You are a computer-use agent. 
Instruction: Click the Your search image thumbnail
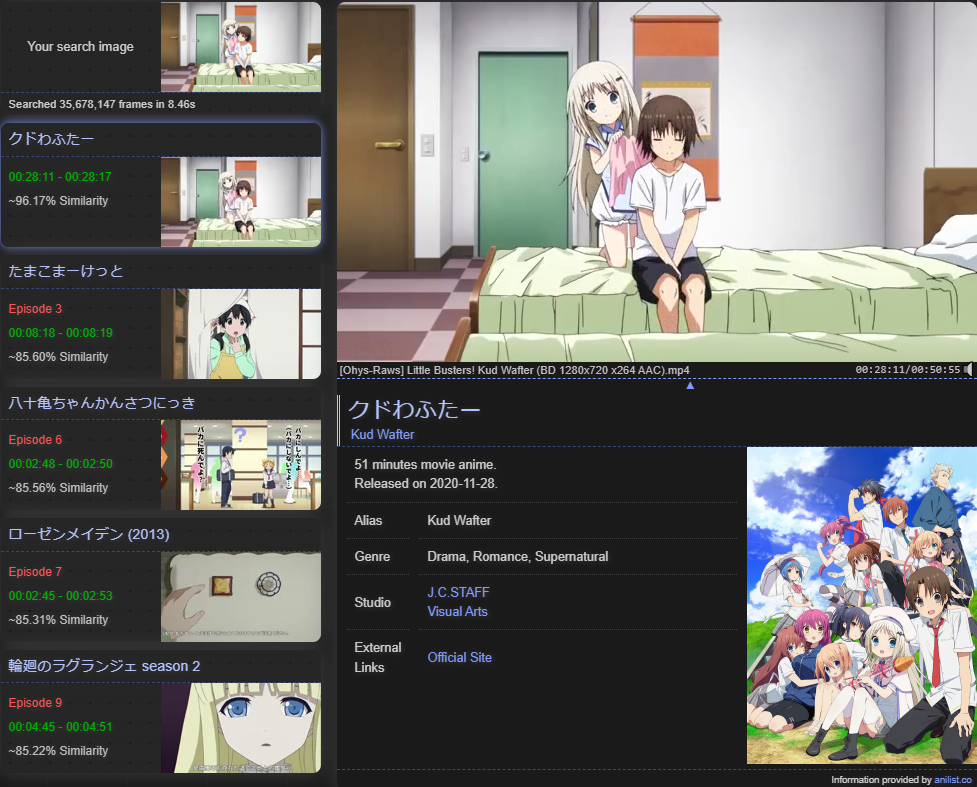(241, 47)
